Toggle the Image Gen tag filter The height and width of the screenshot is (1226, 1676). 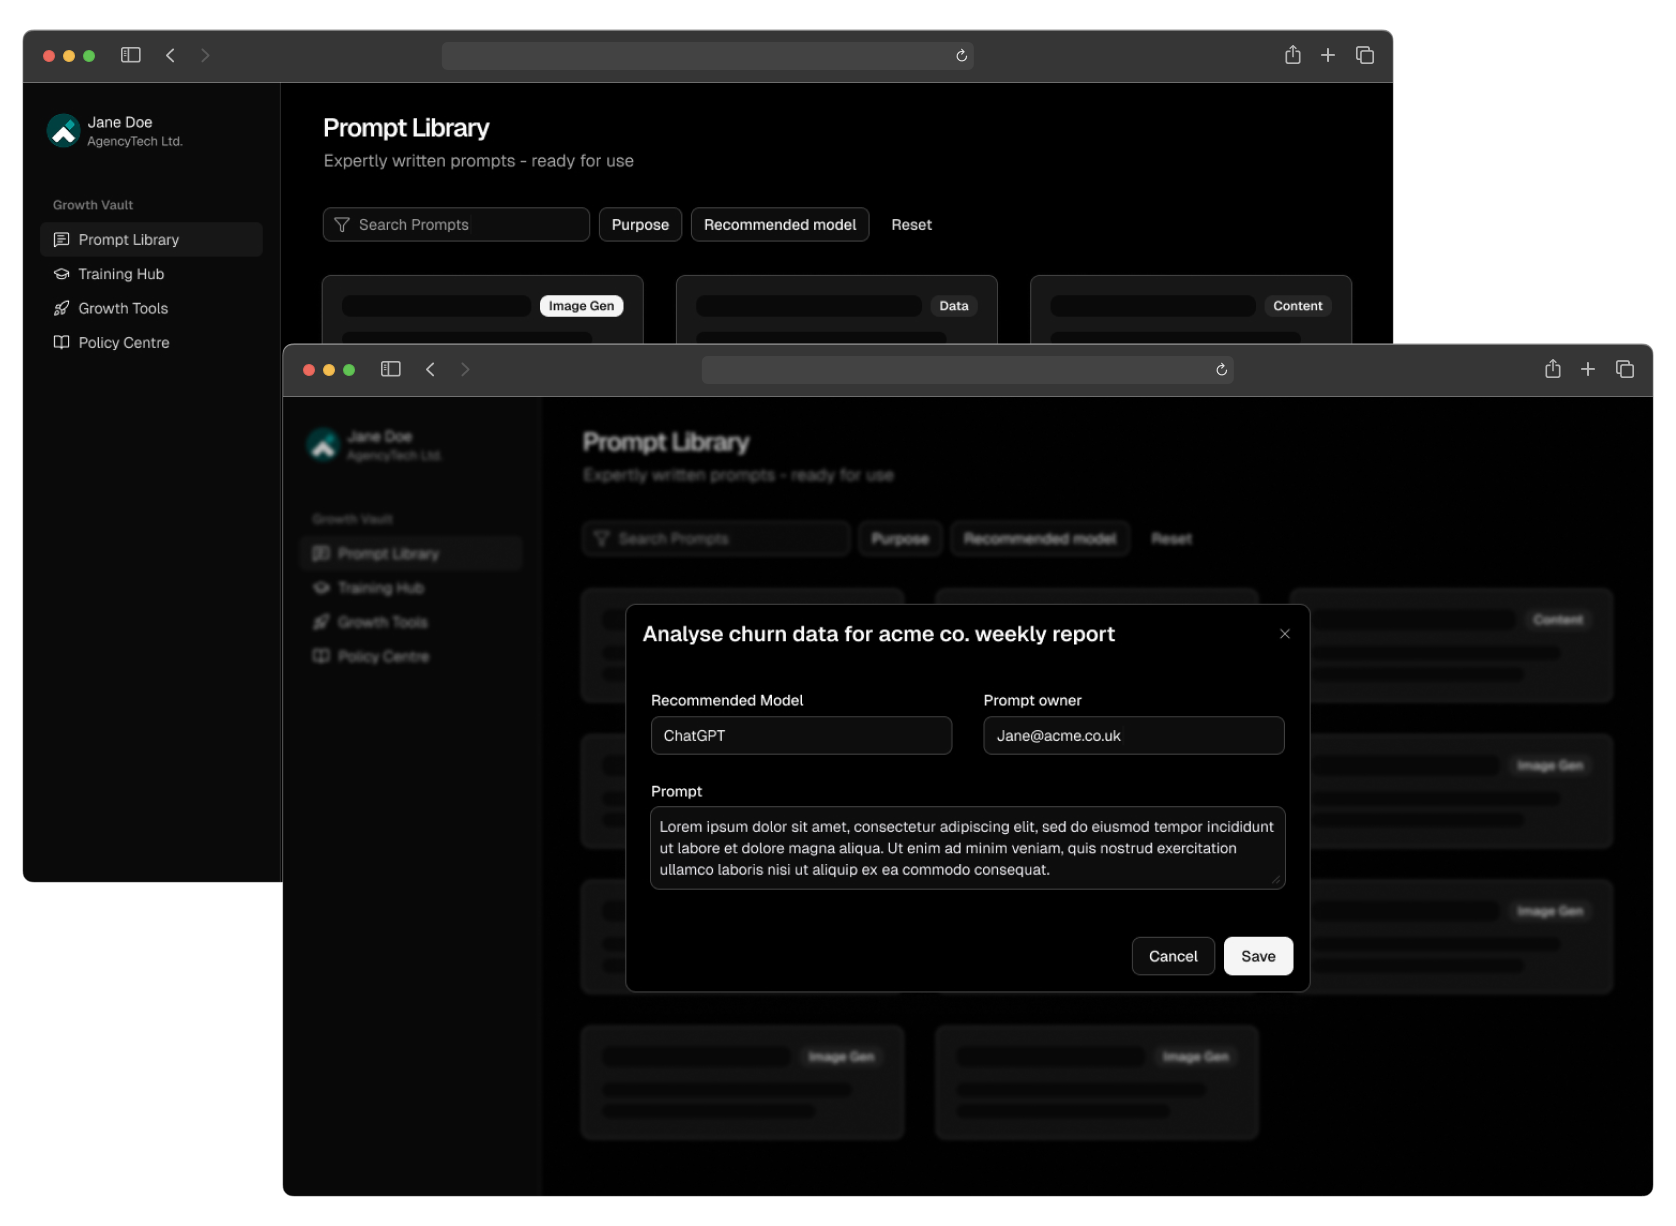coord(581,306)
